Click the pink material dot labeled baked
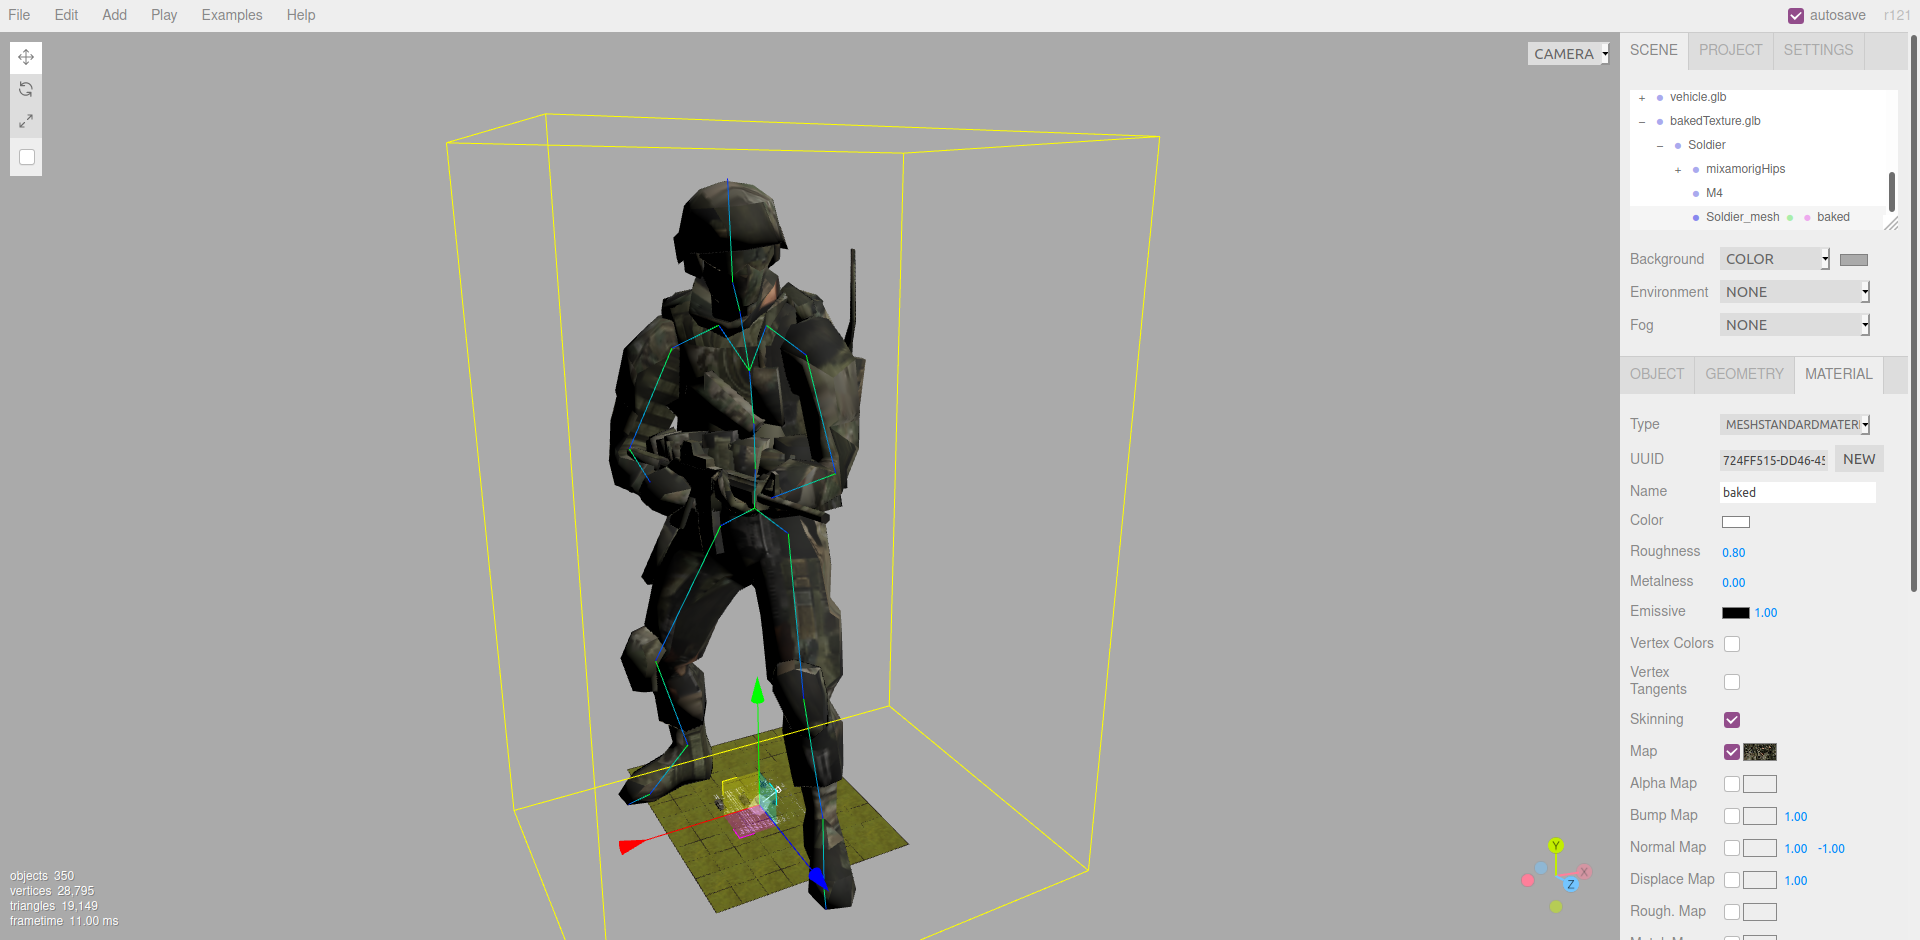 point(1807,217)
